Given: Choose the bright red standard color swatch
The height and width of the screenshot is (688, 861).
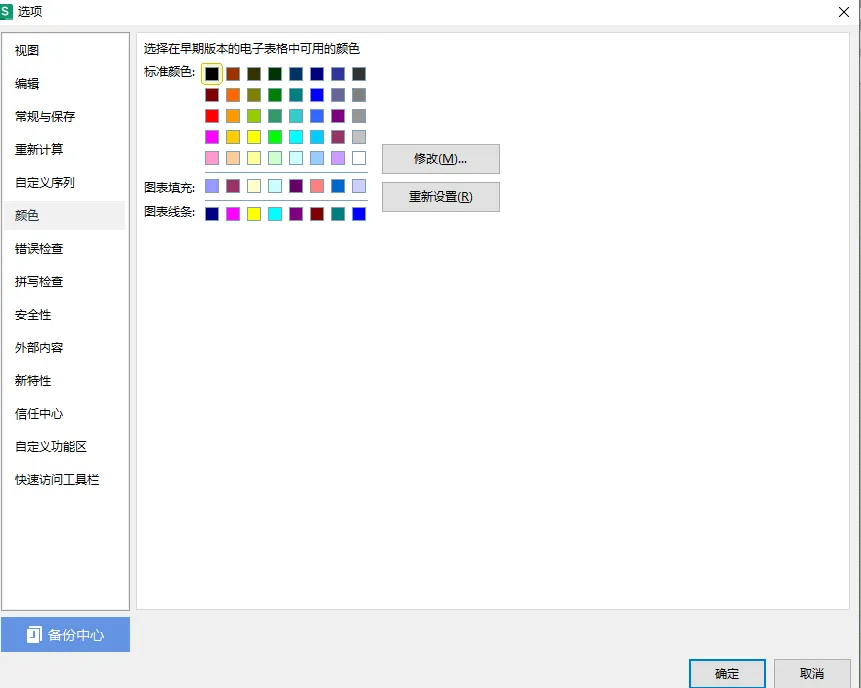Looking at the screenshot, I should pos(212,116).
